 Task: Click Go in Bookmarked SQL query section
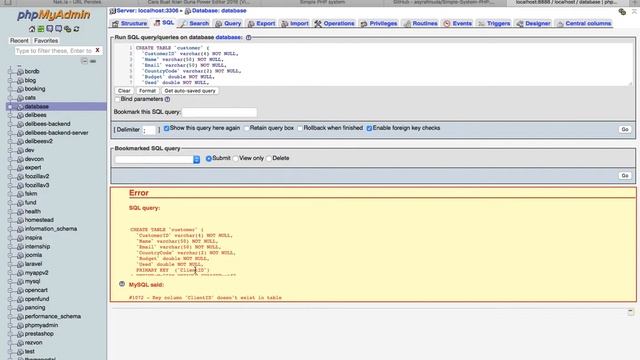coord(625,176)
